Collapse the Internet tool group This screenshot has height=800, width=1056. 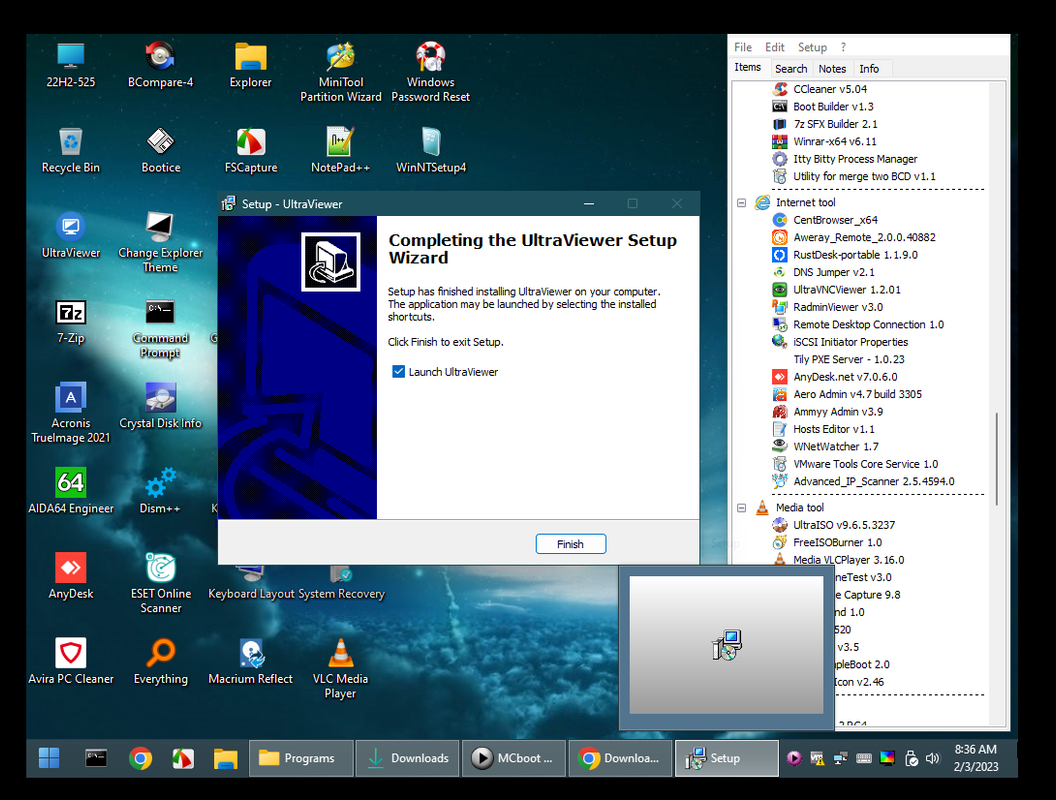pyautogui.click(x=741, y=203)
